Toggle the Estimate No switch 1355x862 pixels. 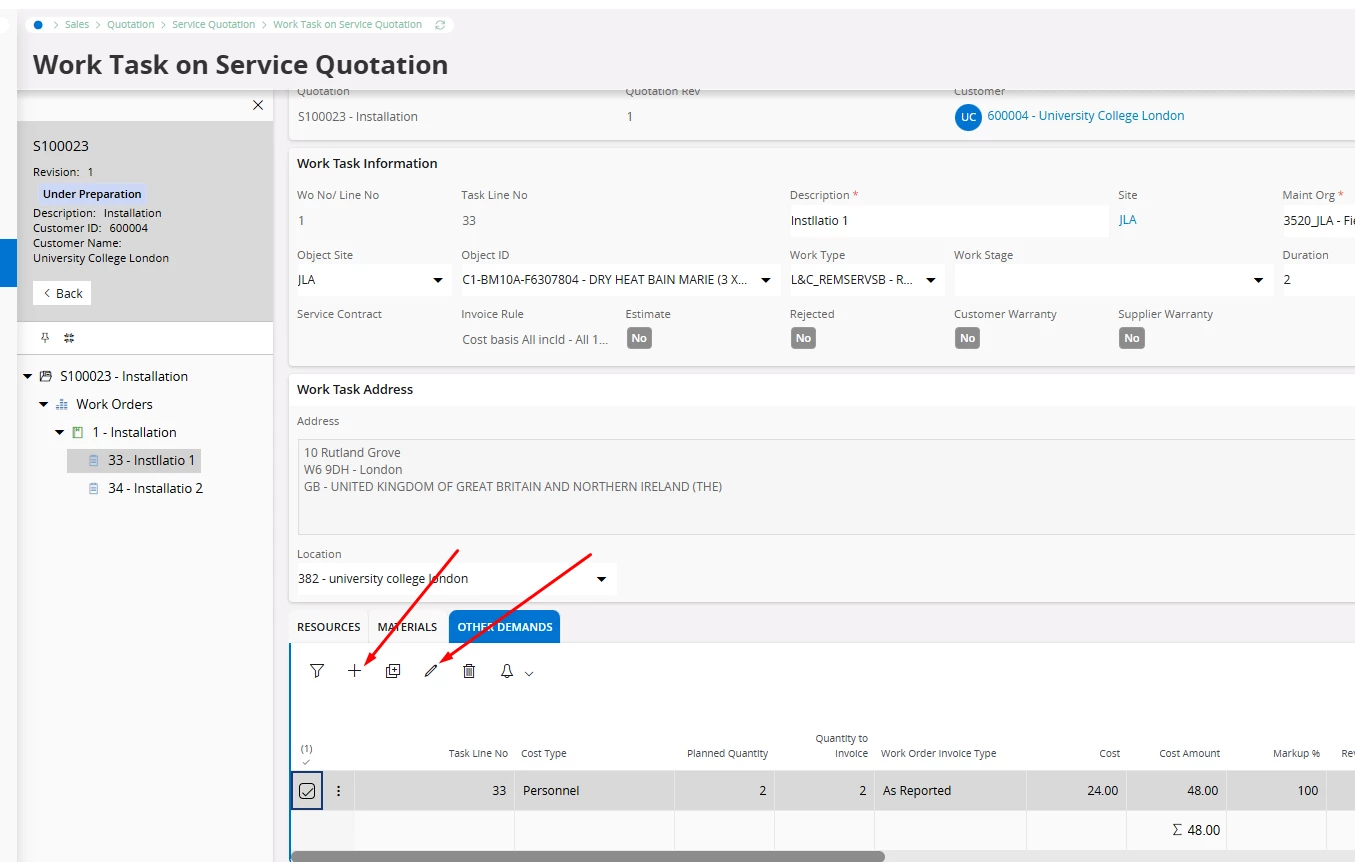[639, 338]
